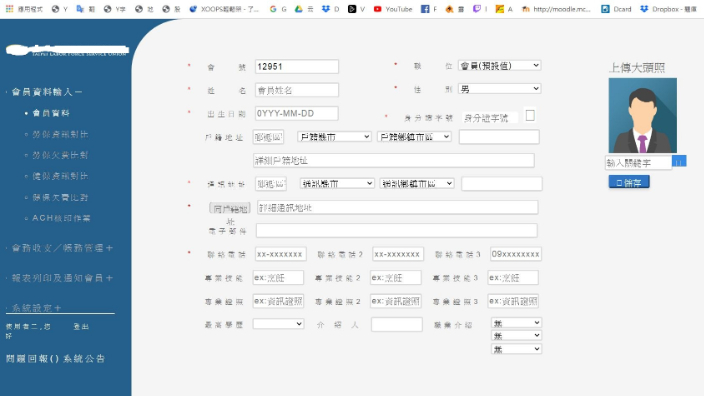The image size is (704, 396).
Task: Open 問題回報 系統公告 link
Action: pyautogui.click(x=55, y=359)
